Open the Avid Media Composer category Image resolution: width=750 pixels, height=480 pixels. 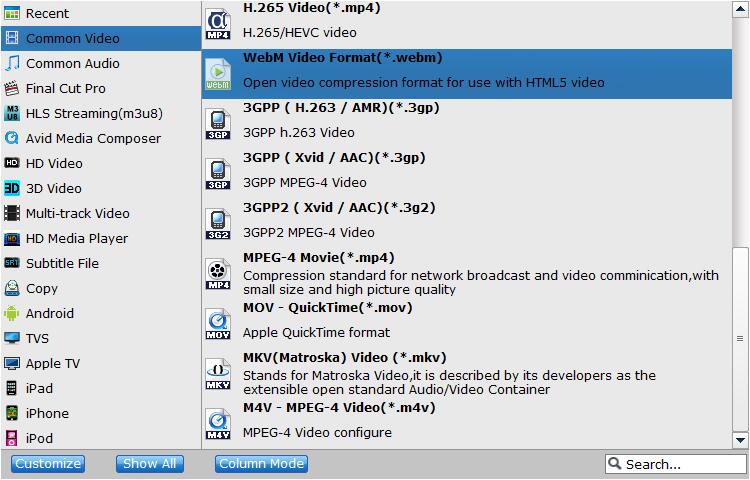click(101, 138)
